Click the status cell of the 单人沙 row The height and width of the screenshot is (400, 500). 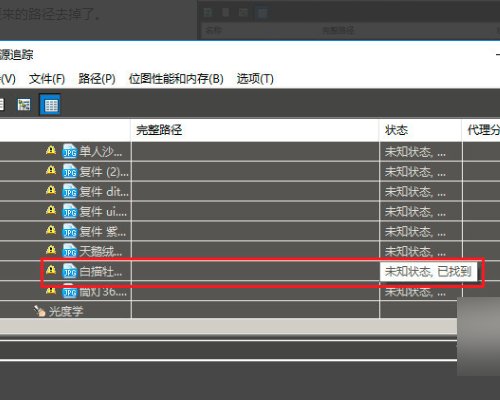click(x=421, y=152)
